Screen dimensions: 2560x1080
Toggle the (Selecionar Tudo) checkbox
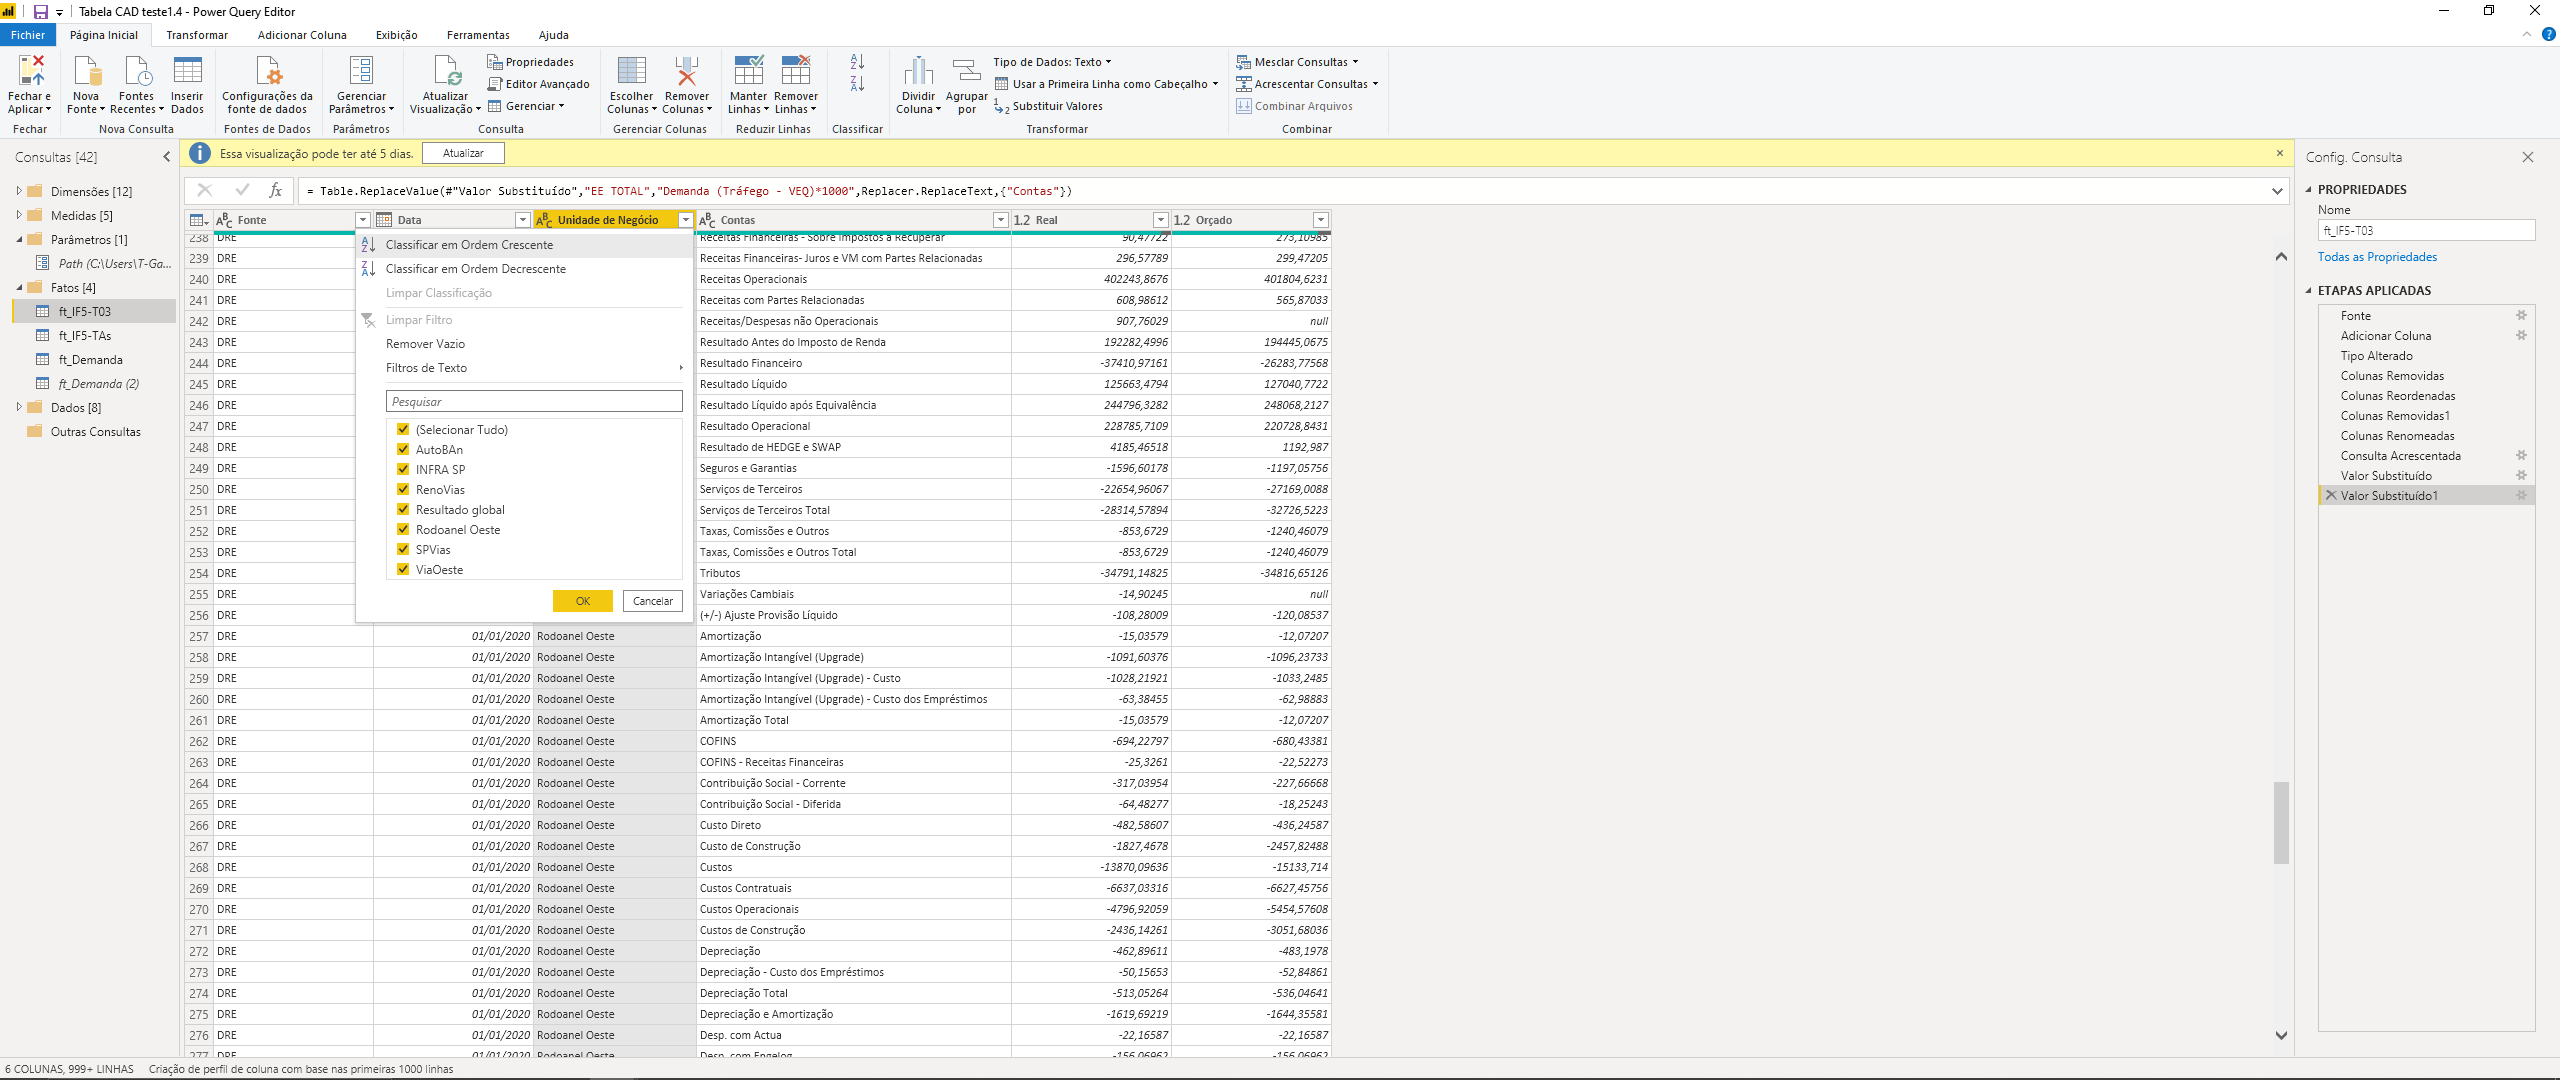[x=403, y=430]
